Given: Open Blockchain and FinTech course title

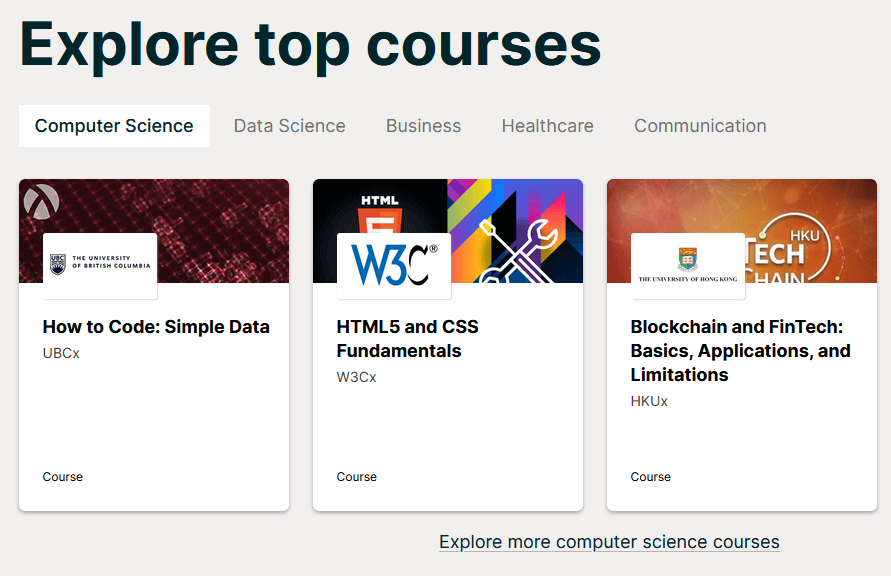Looking at the screenshot, I should point(740,351).
